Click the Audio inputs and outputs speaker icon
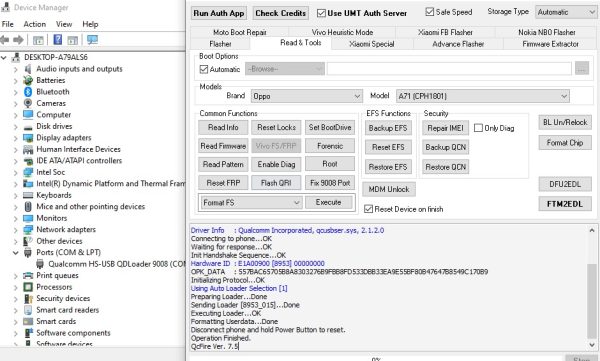 pyautogui.click(x=28, y=69)
